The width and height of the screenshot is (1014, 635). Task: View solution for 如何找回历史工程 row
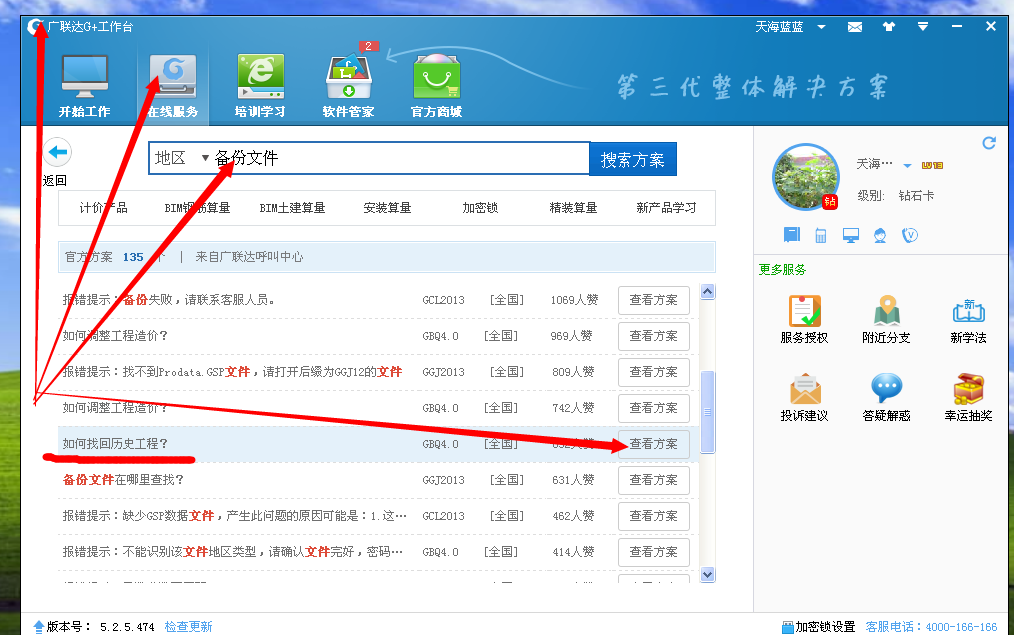click(654, 444)
